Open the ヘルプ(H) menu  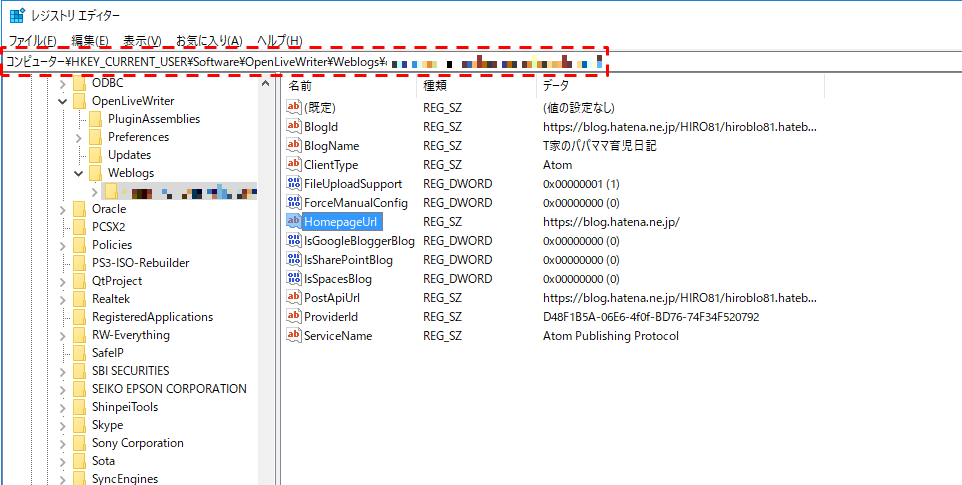tap(280, 41)
